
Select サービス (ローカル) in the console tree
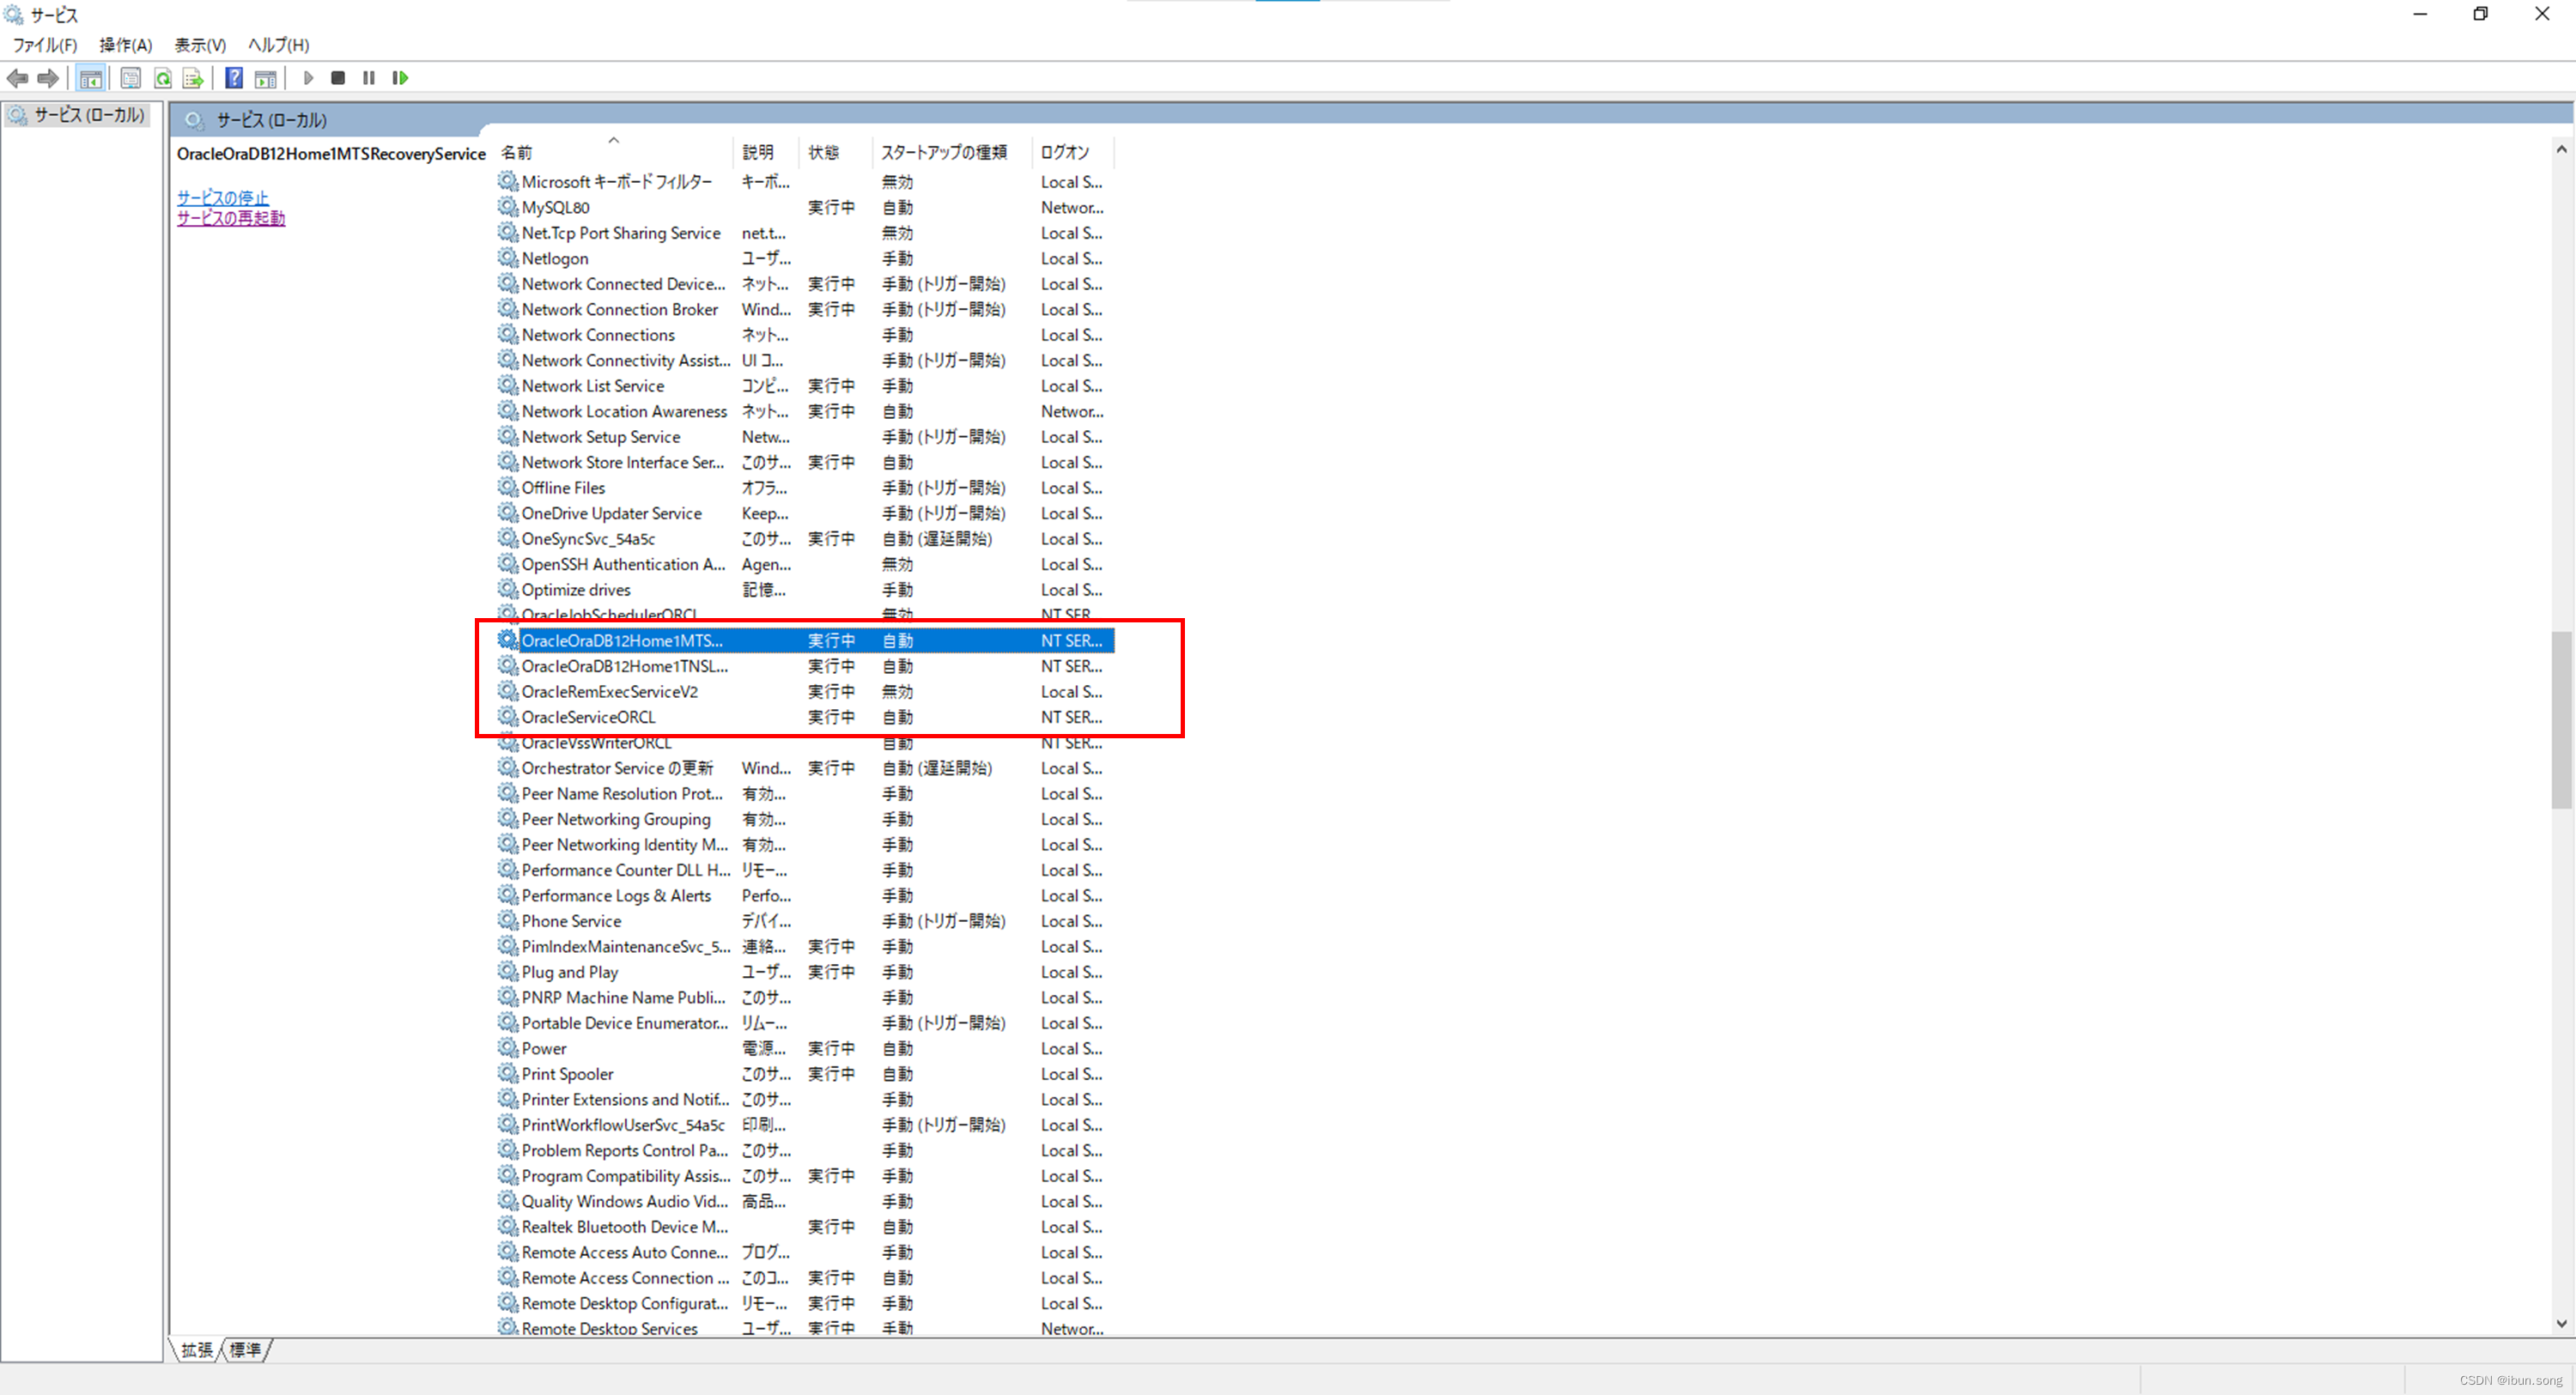click(x=77, y=115)
